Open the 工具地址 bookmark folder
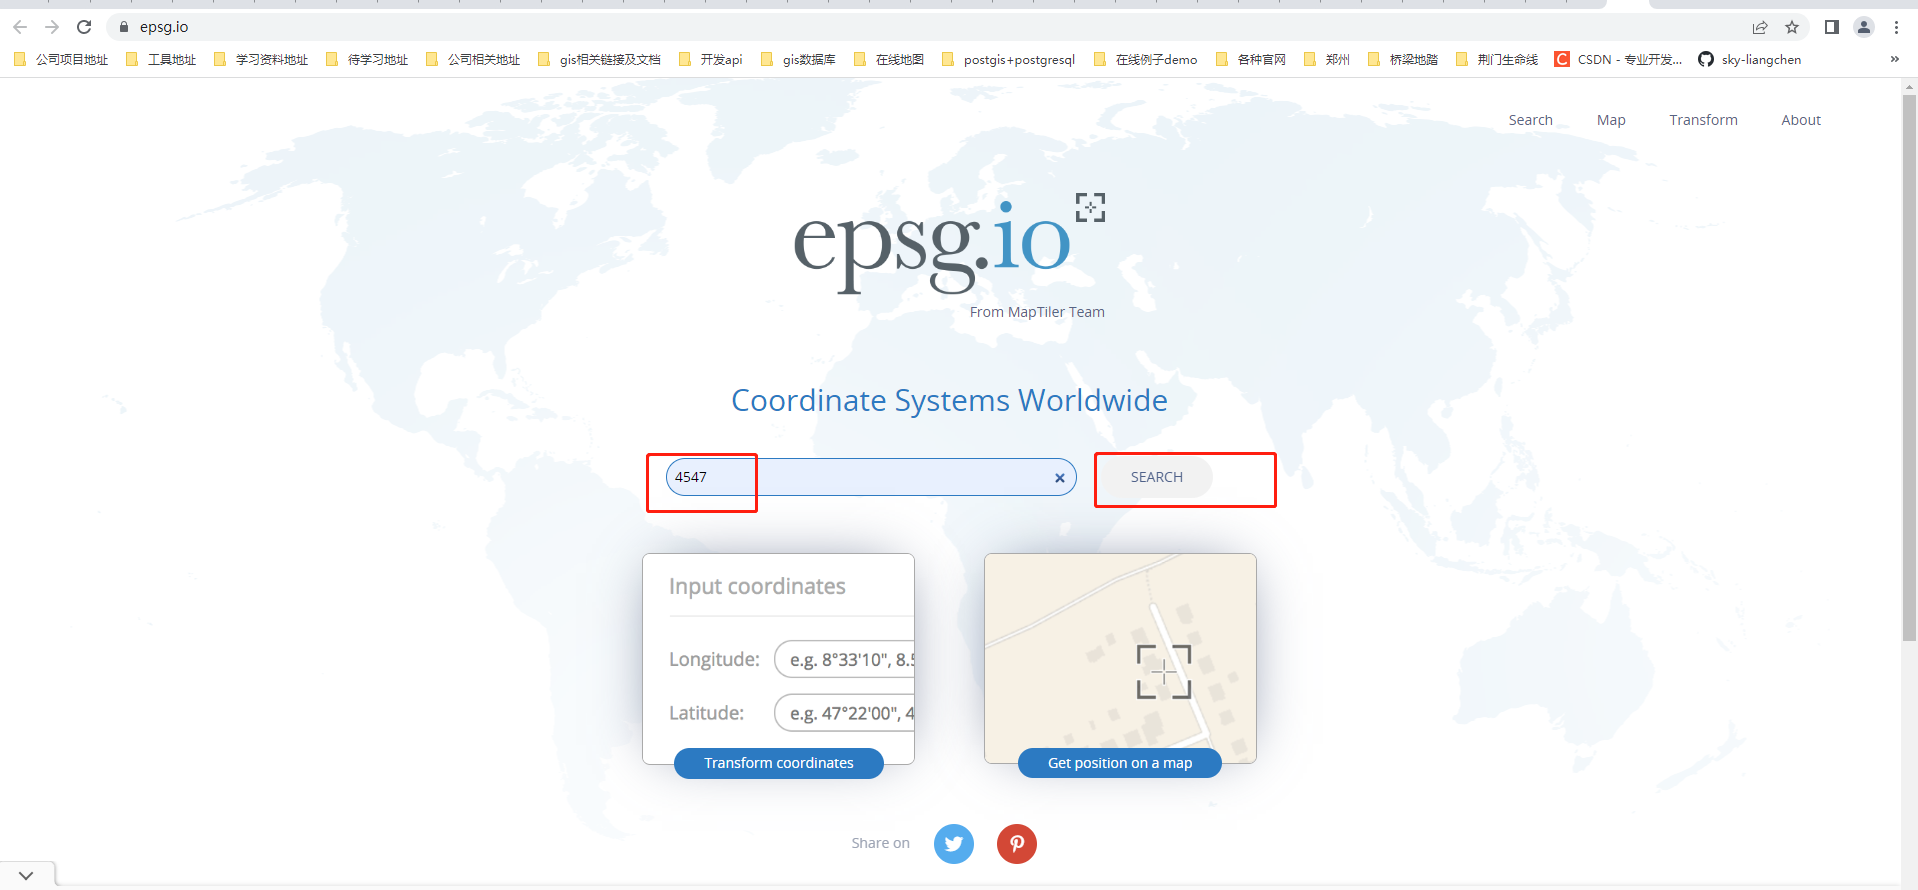This screenshot has height=890, width=1918. 161,59
